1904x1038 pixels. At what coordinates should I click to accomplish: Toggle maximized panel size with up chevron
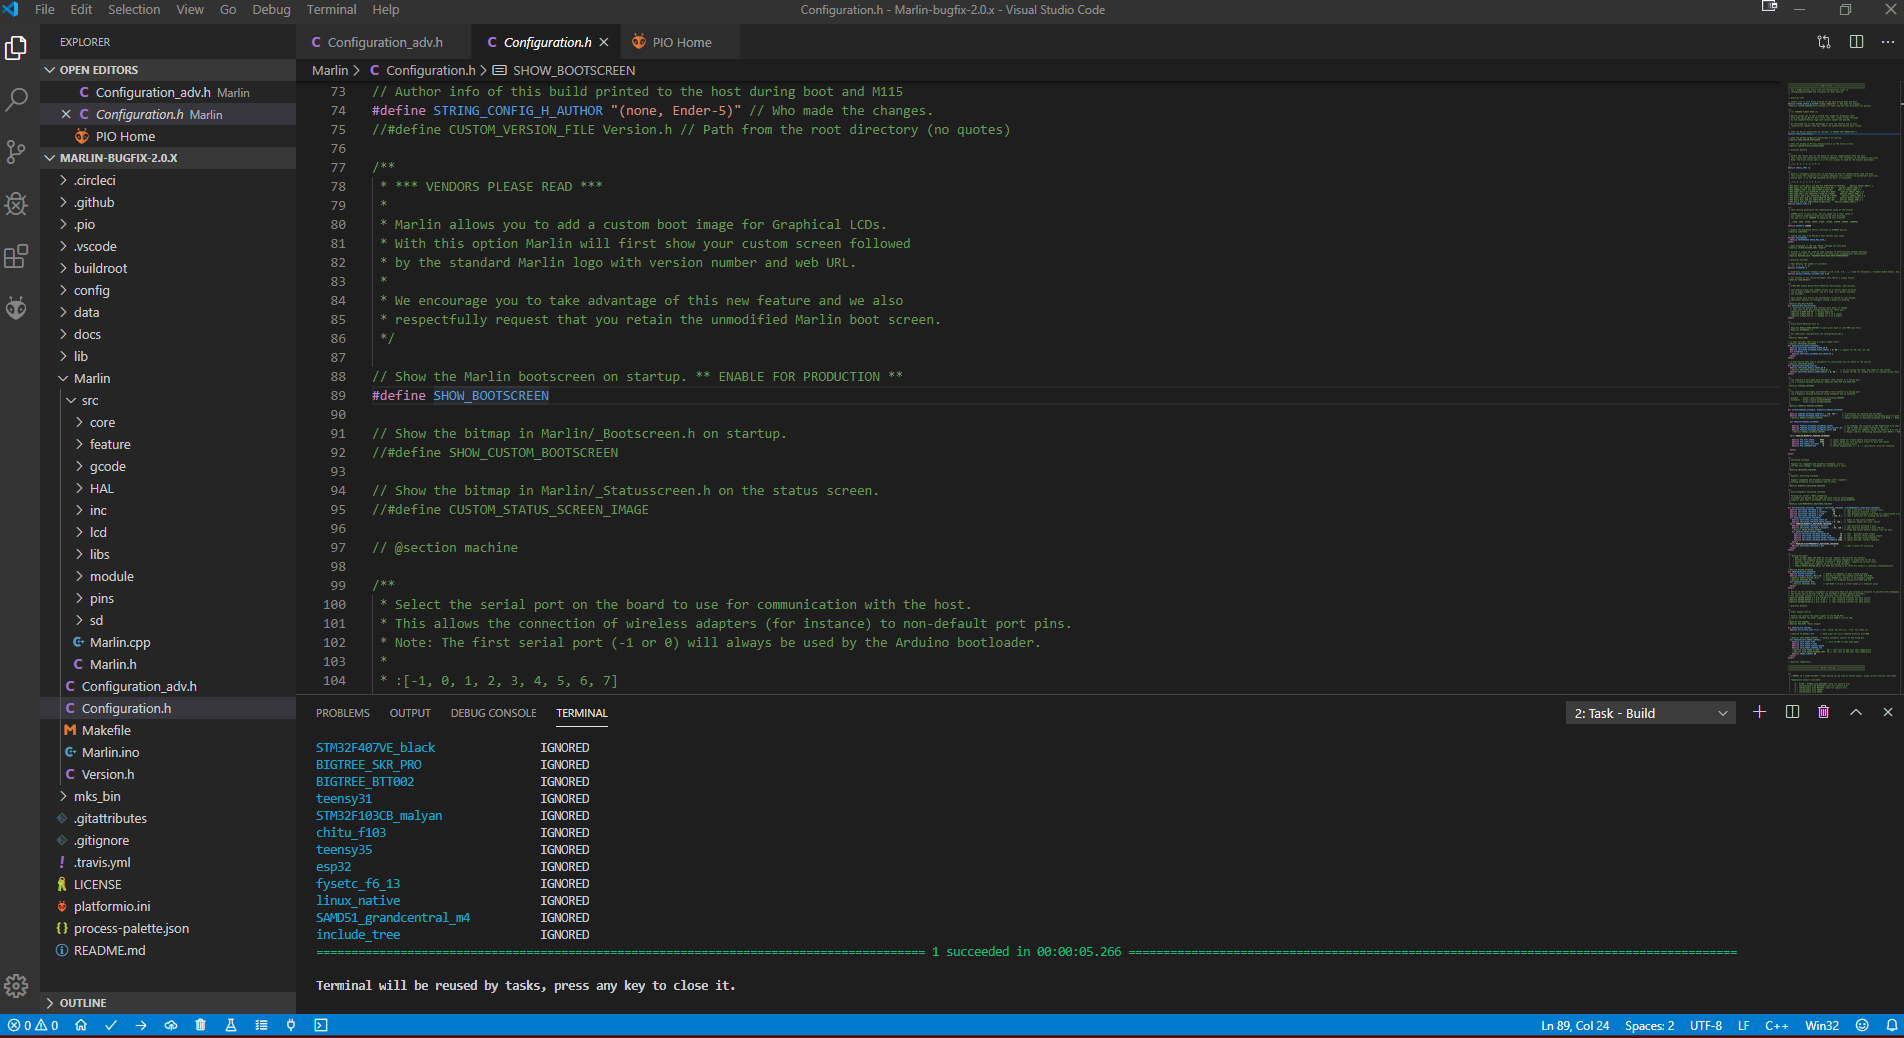pos(1856,712)
